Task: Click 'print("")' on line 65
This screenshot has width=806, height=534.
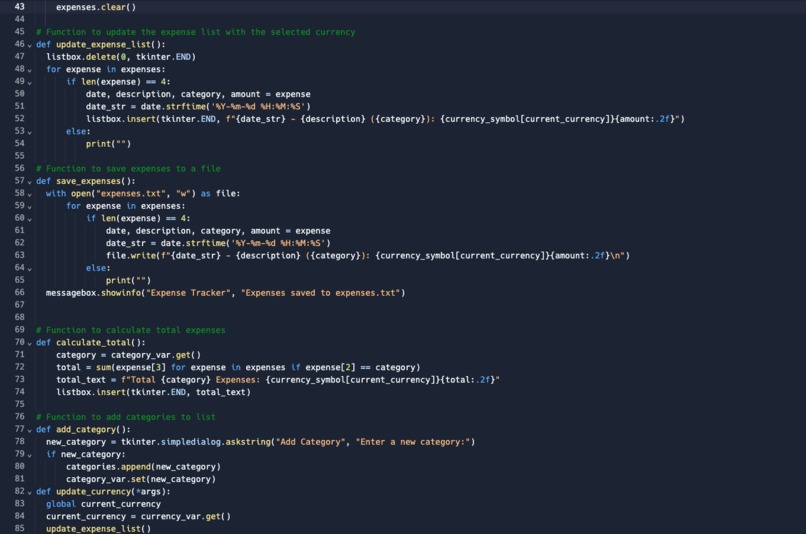Action: pyautogui.click(x=129, y=281)
